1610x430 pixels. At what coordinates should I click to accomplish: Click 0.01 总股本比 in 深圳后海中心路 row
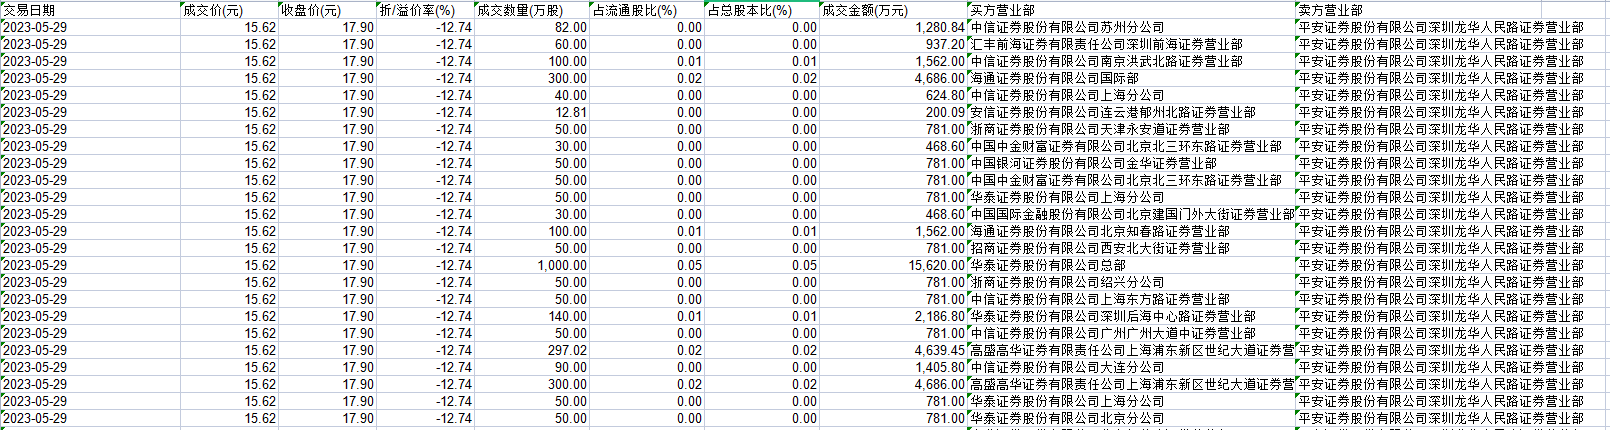762,317
